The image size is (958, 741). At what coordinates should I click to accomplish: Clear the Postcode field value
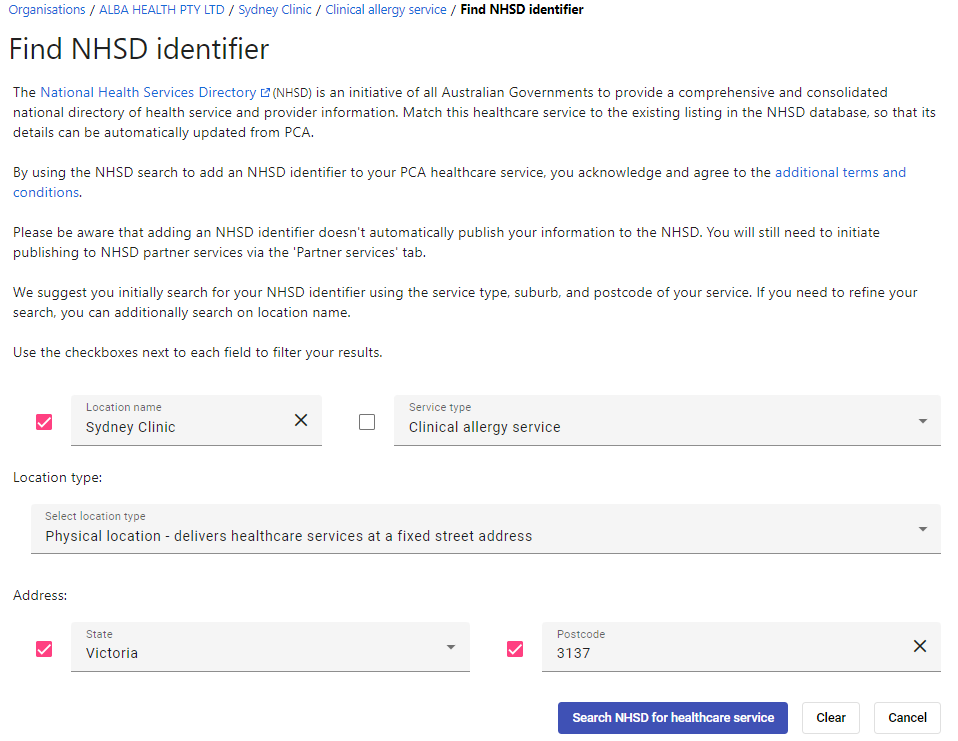(920, 646)
